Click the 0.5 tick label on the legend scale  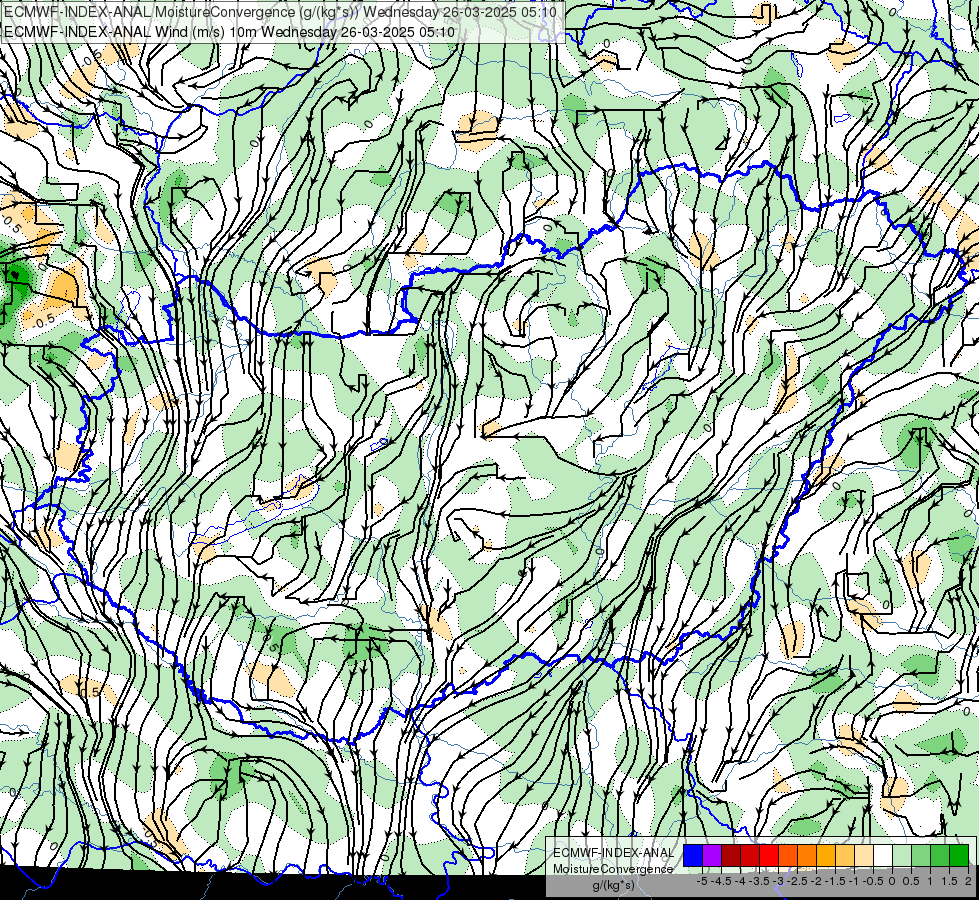911,881
